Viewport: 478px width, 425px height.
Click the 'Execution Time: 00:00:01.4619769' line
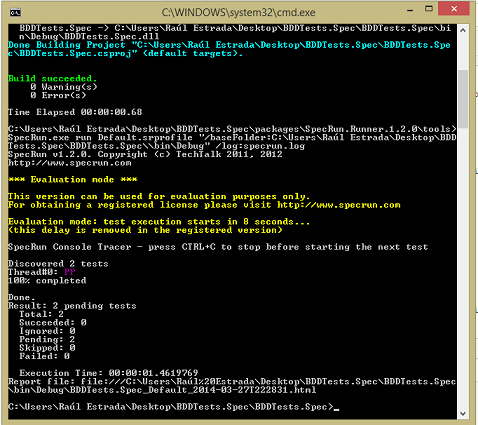(x=109, y=373)
